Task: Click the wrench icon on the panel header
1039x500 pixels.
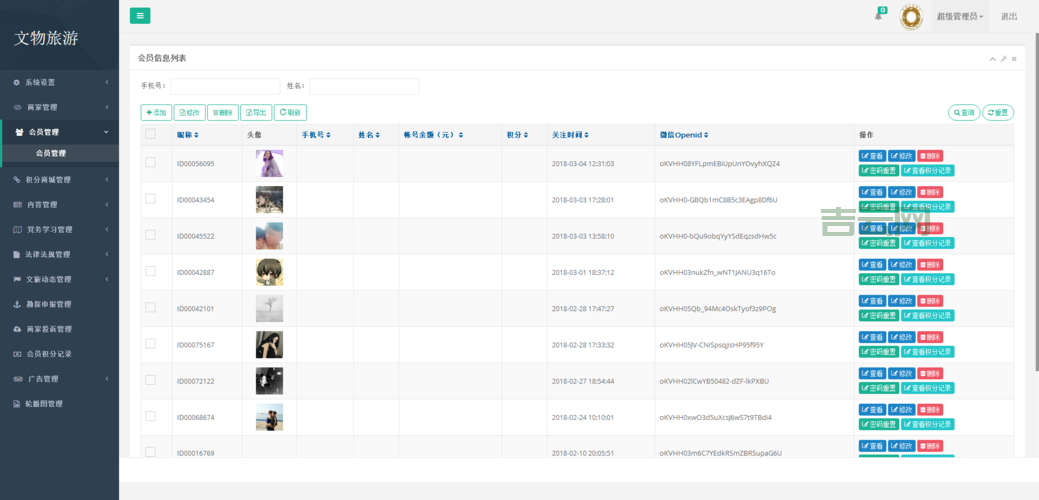Action: [1003, 59]
